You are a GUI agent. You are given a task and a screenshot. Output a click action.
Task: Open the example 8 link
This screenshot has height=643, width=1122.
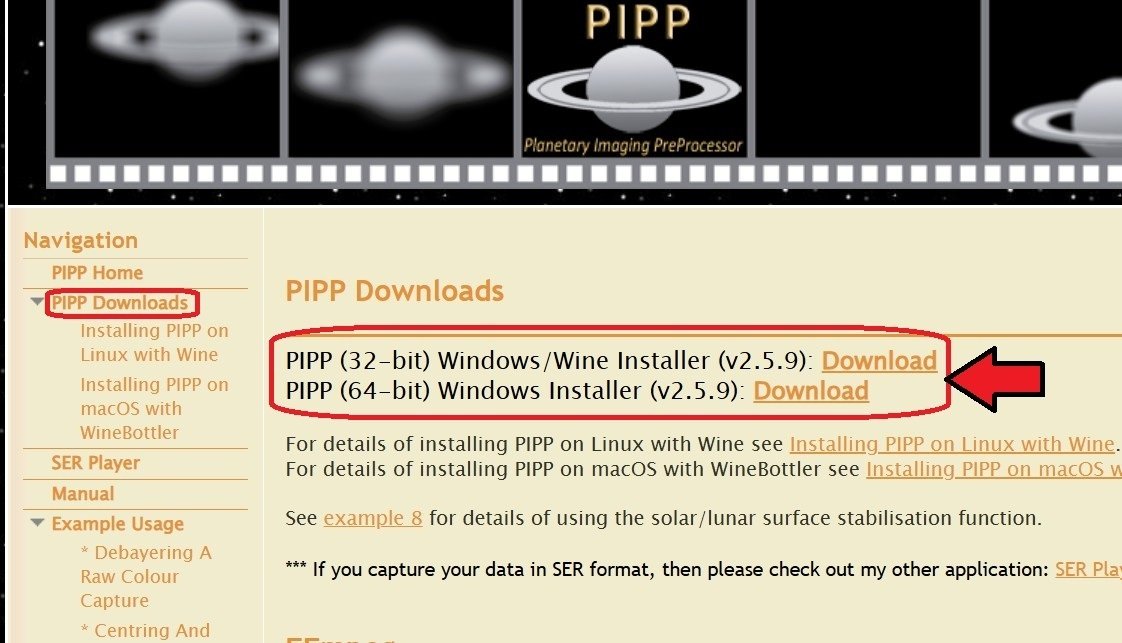[x=373, y=518]
